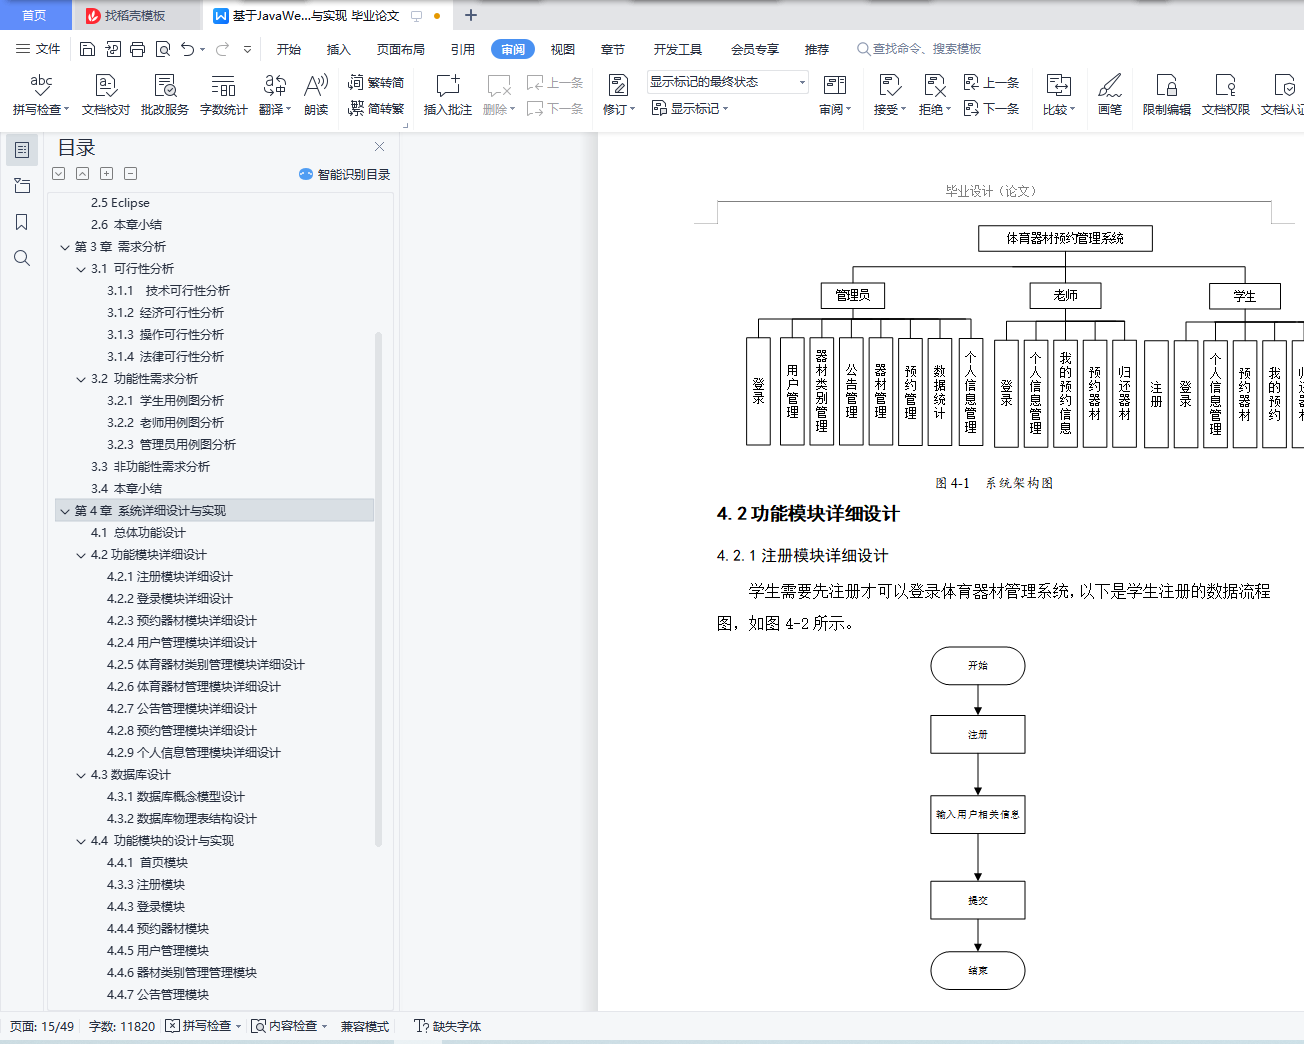This screenshot has height=1044, width=1304.
Task: Open document proofreading (文档校对)
Action: (106, 95)
